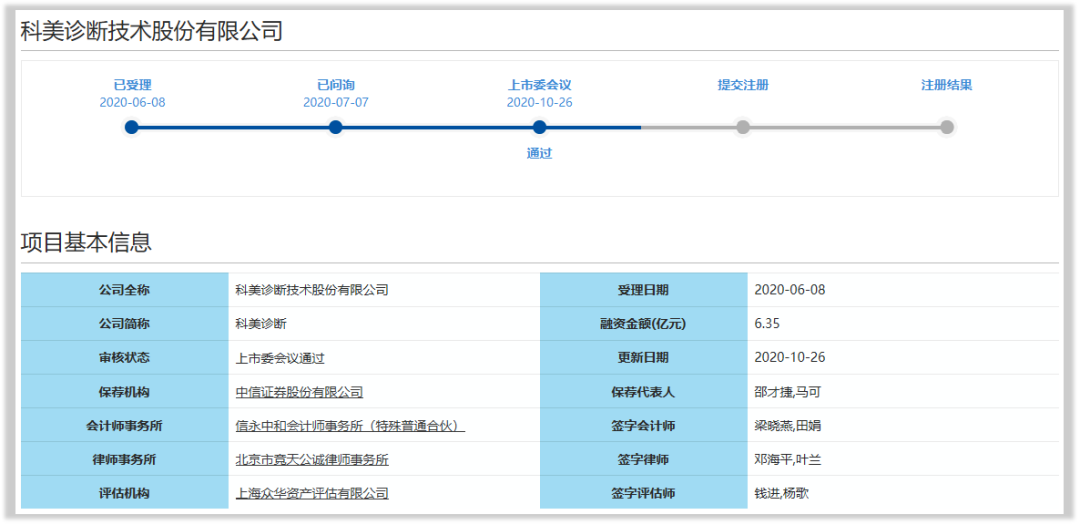Open the 信永中和会计师事务所 link
1080x525 pixels.
tap(350, 426)
